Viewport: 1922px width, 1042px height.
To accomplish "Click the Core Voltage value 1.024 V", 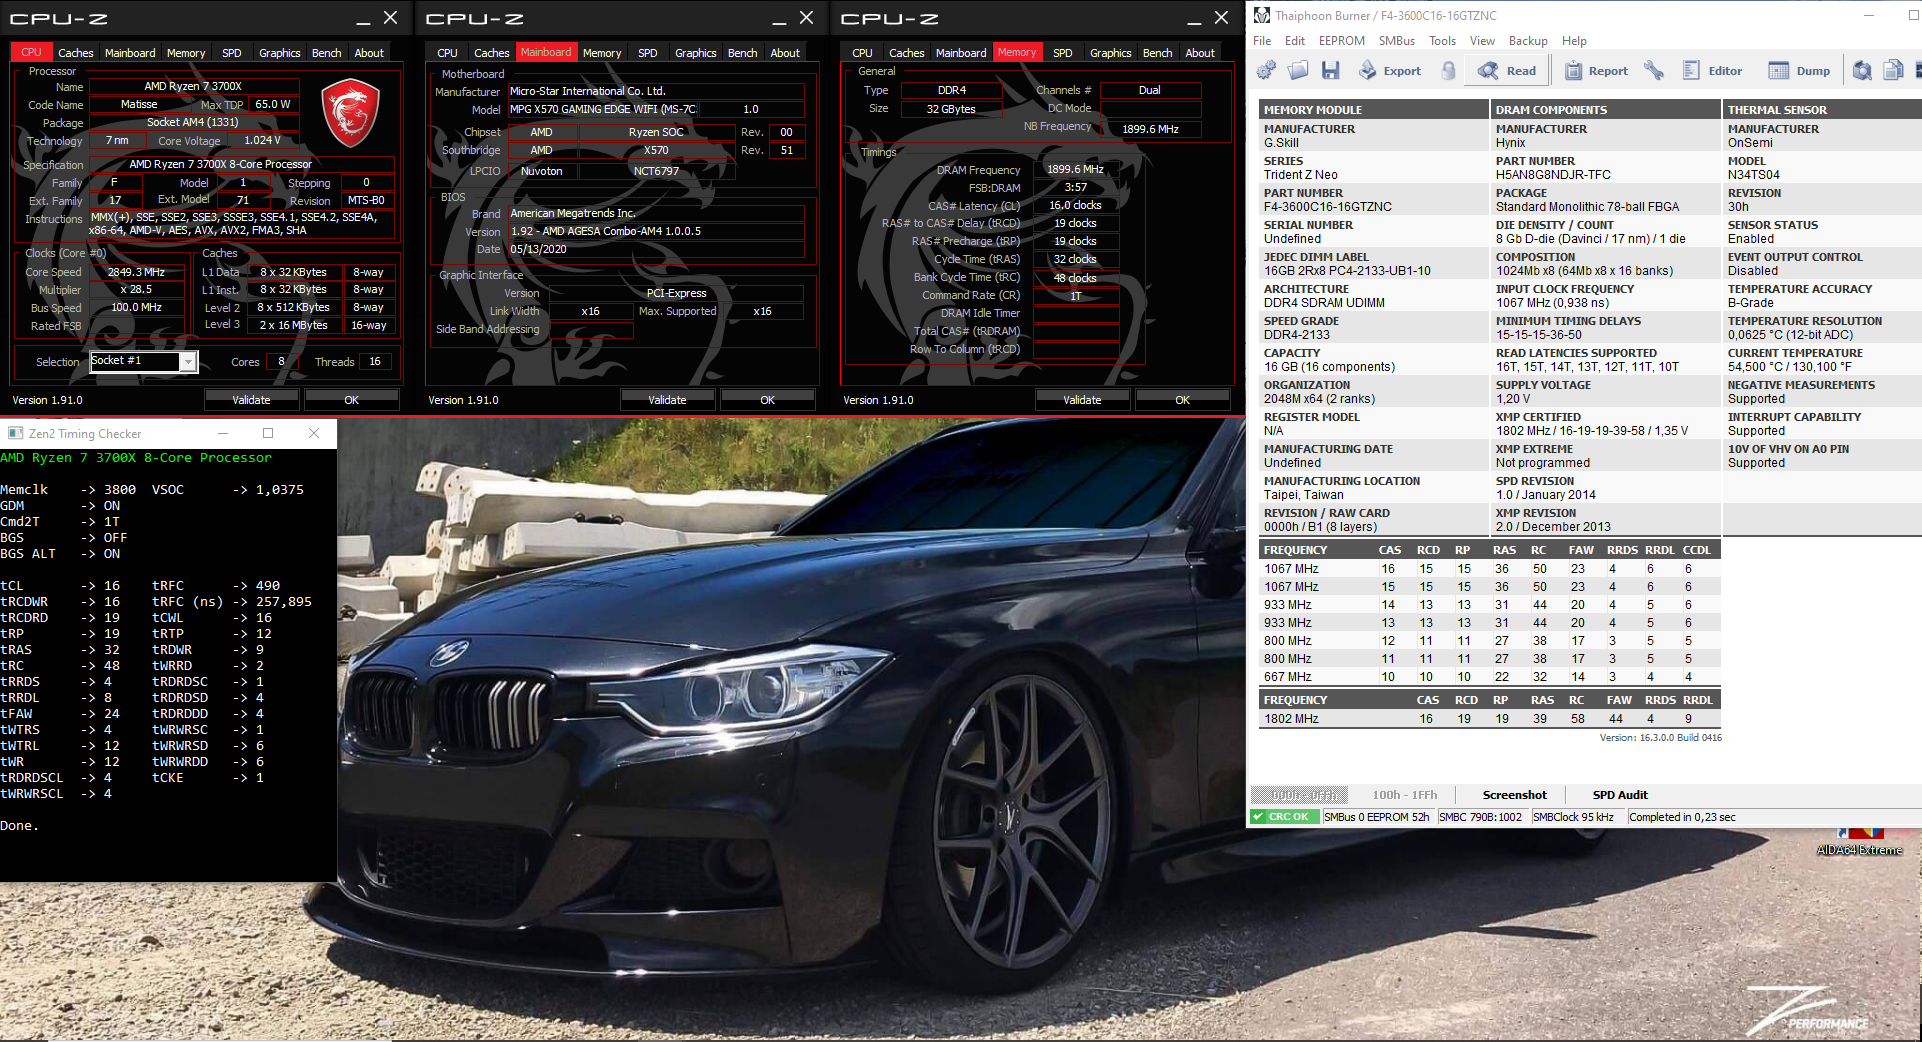I will 262,141.
